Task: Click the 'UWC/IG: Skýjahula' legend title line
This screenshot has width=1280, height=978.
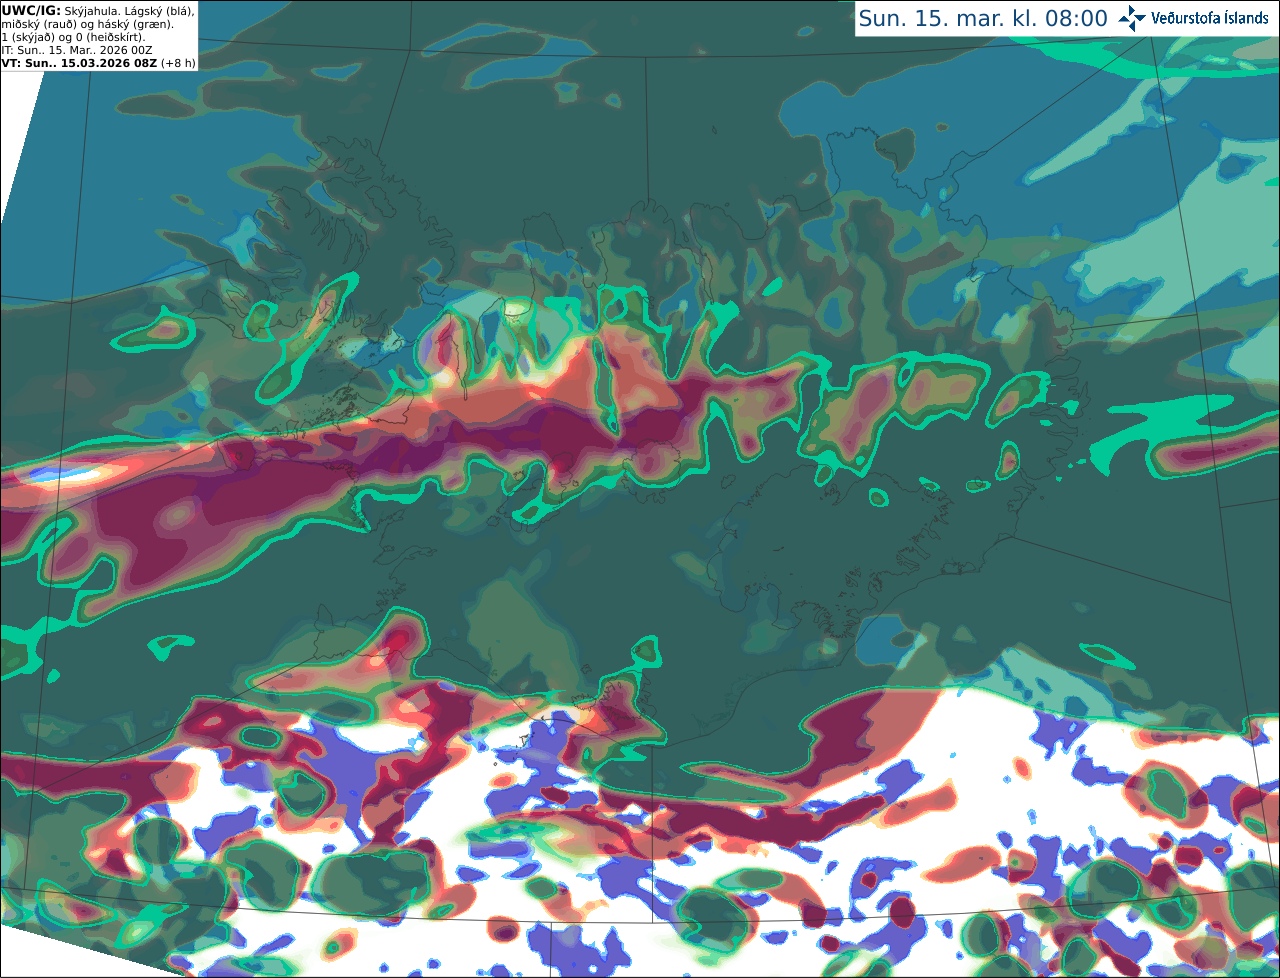Action: [98, 11]
